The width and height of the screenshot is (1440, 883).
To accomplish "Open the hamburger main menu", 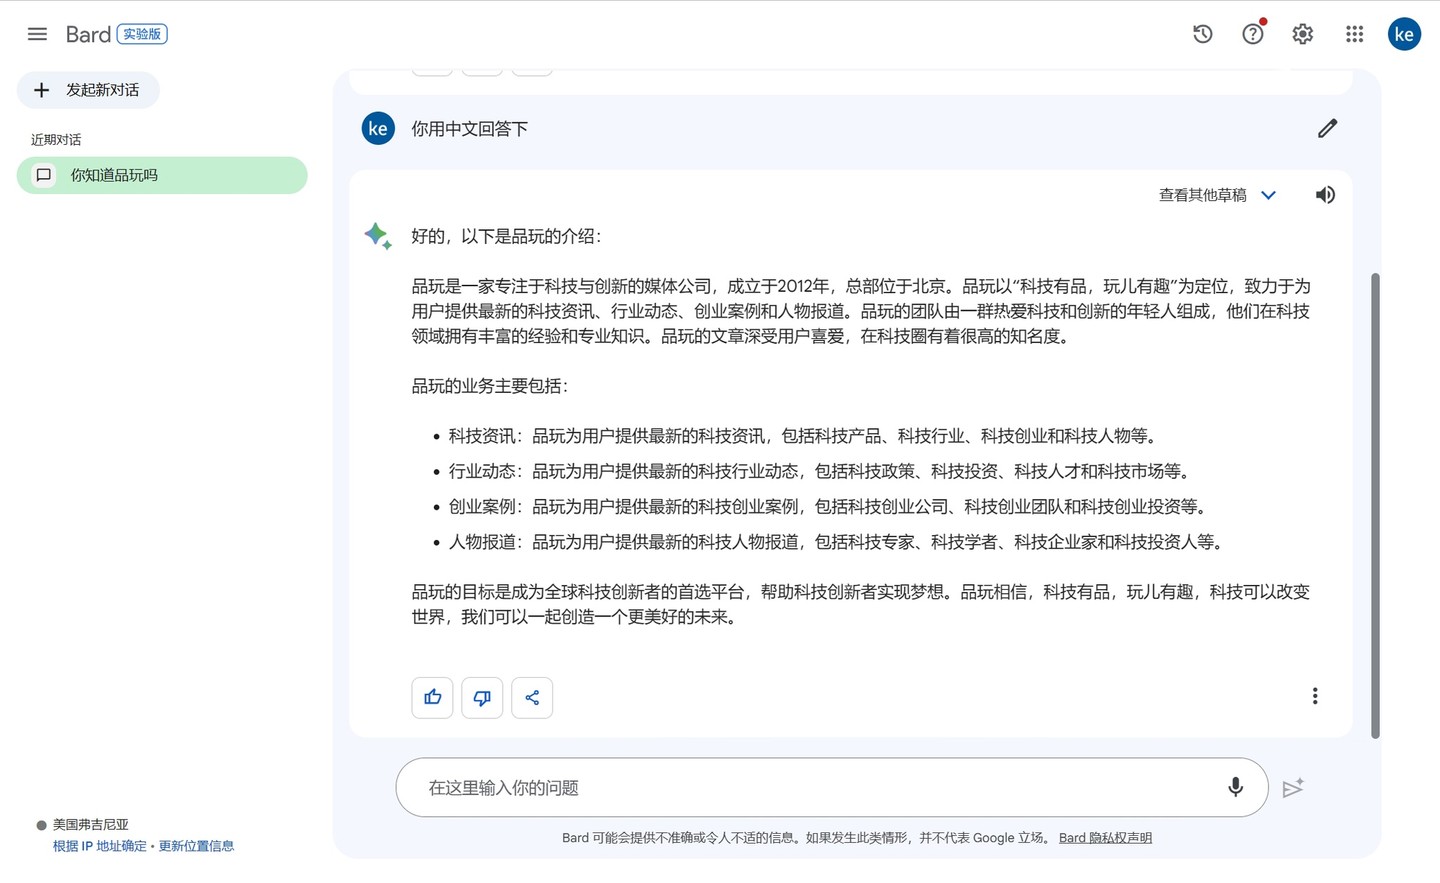I will [x=37, y=34].
